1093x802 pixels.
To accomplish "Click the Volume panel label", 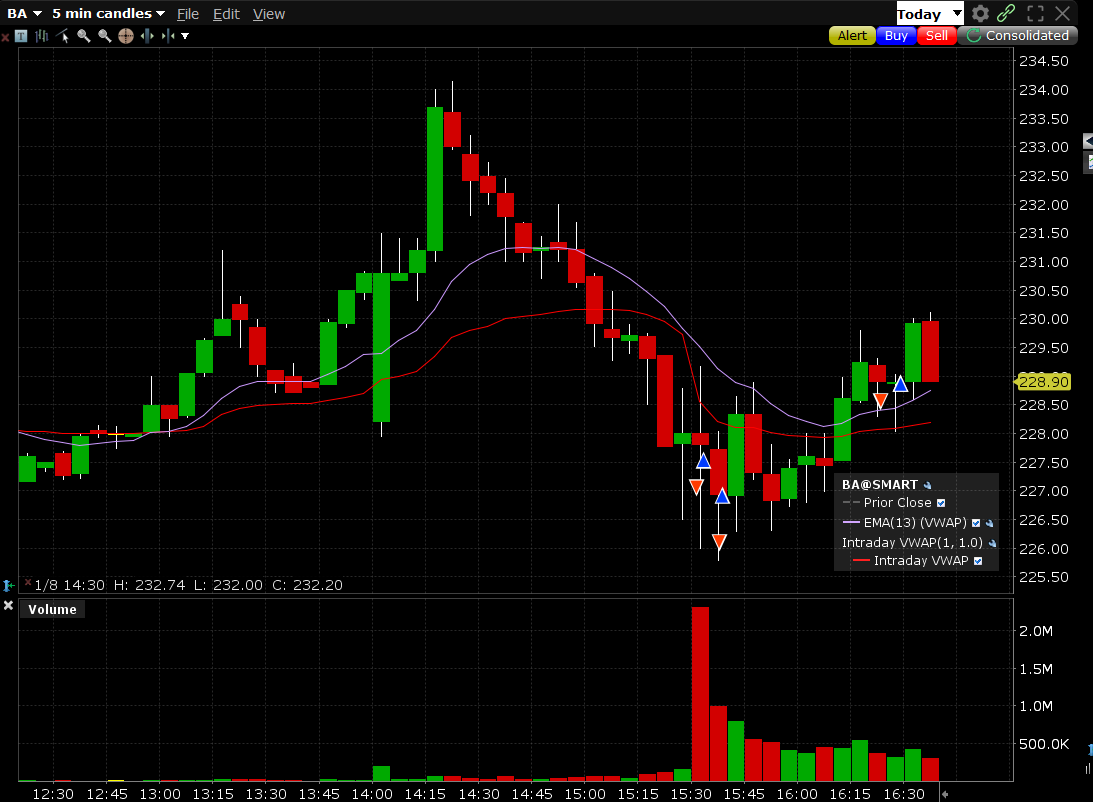I will coord(52,609).
